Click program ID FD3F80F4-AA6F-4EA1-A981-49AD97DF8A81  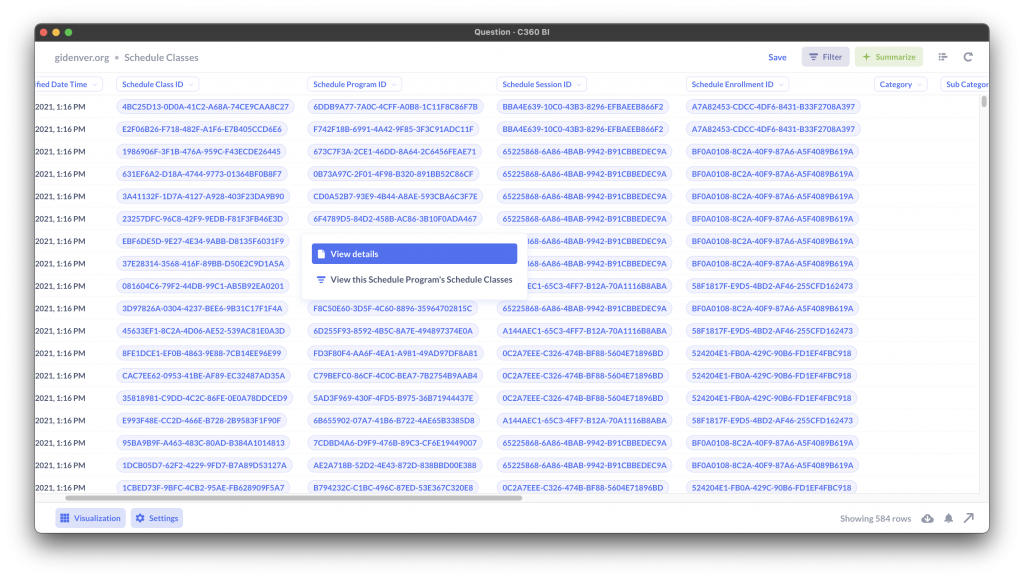(x=395, y=353)
